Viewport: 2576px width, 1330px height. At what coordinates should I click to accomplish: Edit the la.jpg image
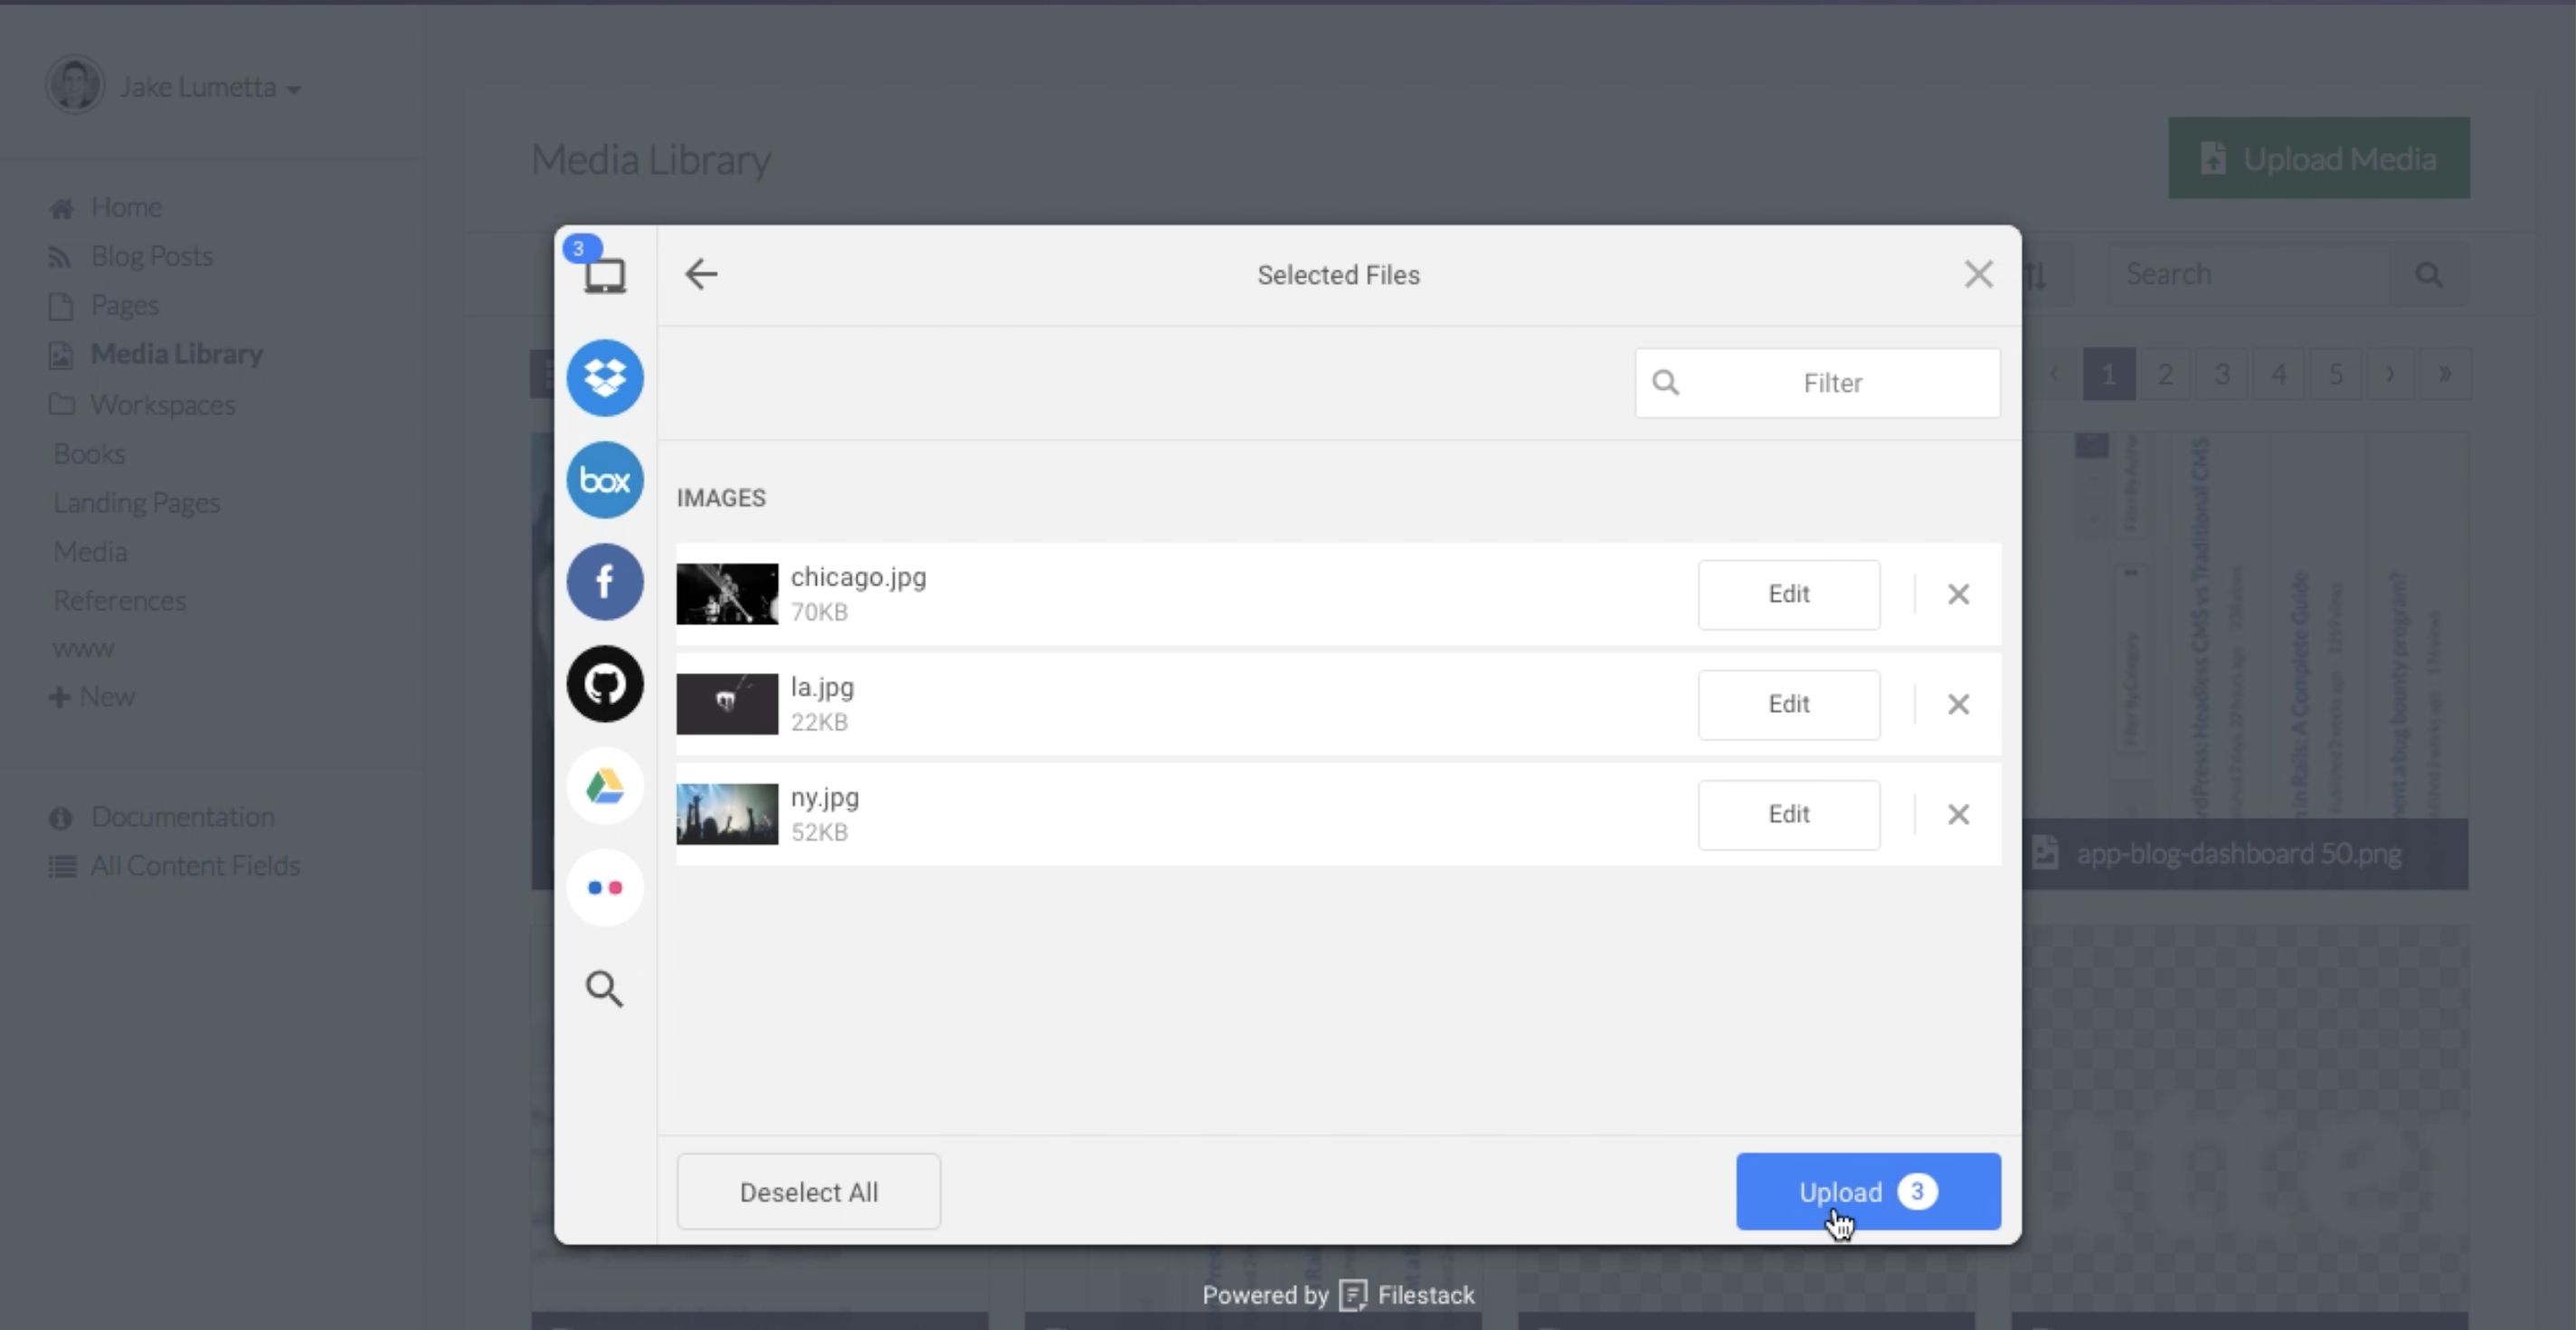pos(1789,704)
